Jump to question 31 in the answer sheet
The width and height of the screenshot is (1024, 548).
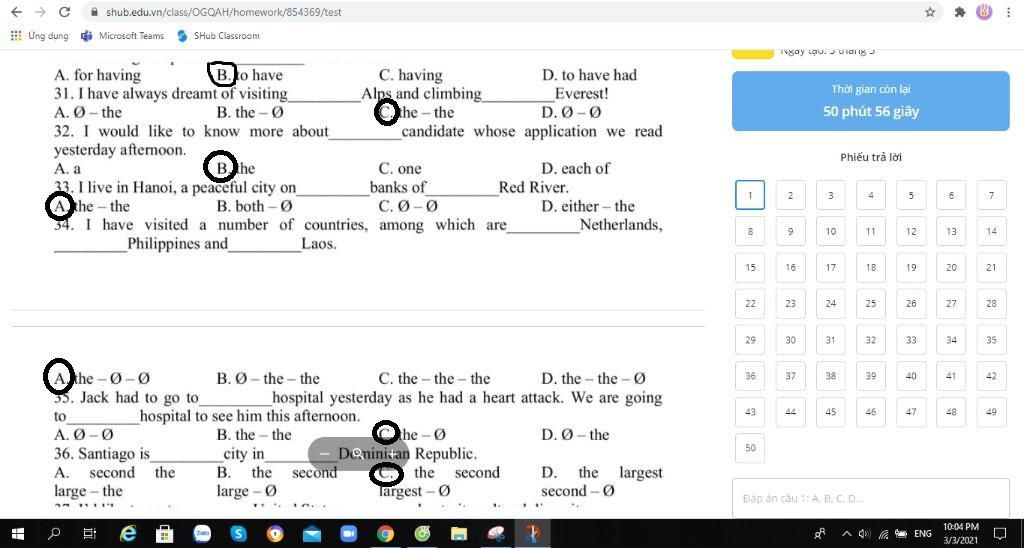(831, 340)
